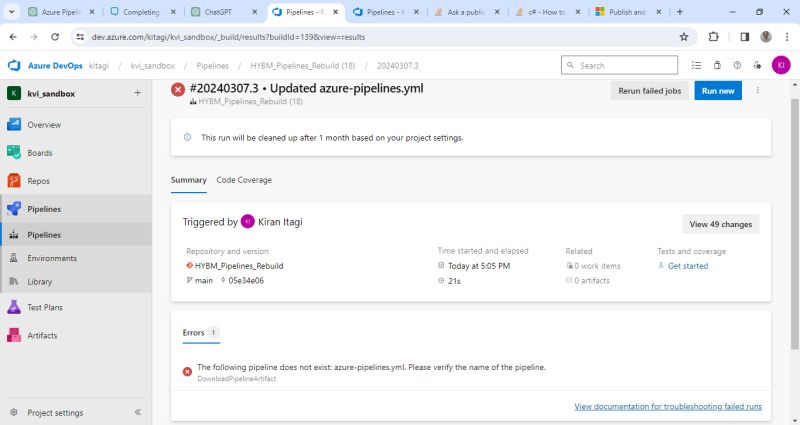
Task: Open Chrome three-dot menu
Action: [787, 37]
